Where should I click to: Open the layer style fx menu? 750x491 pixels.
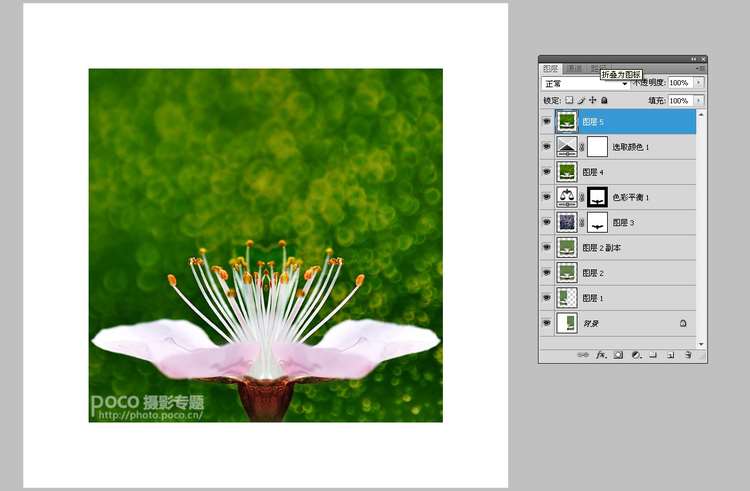(x=601, y=354)
